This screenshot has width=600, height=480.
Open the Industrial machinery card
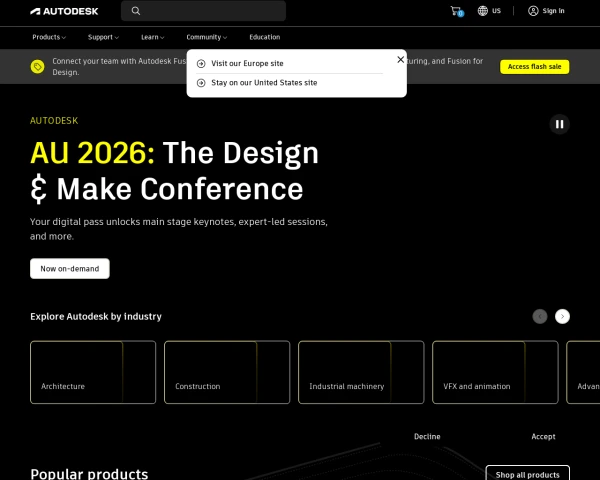361,372
